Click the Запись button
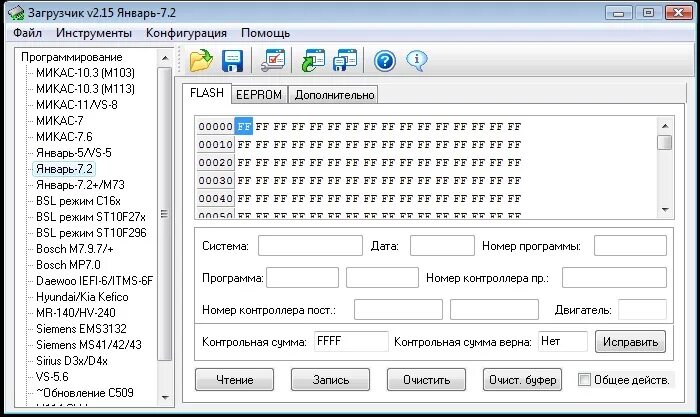Screen dimensions: 700x417 coord(330,379)
